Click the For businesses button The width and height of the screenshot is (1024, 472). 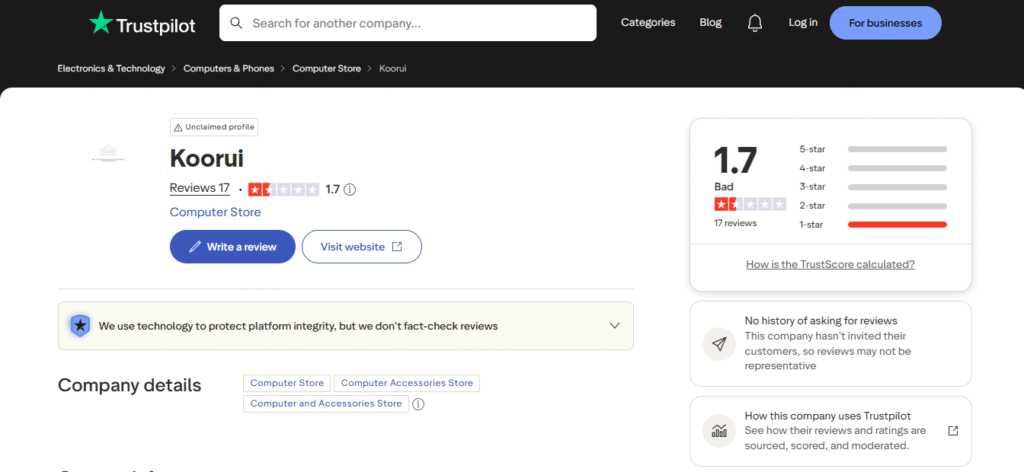885,23
